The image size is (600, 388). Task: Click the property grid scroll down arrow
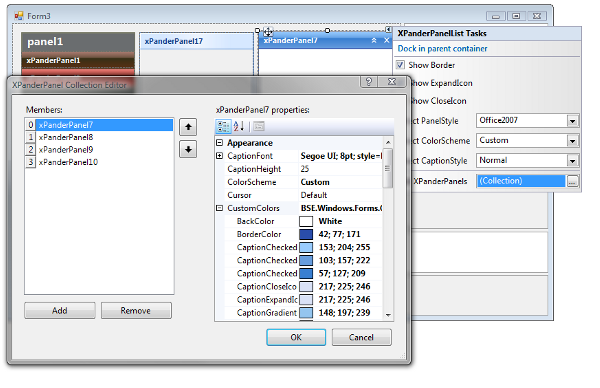(x=388, y=315)
